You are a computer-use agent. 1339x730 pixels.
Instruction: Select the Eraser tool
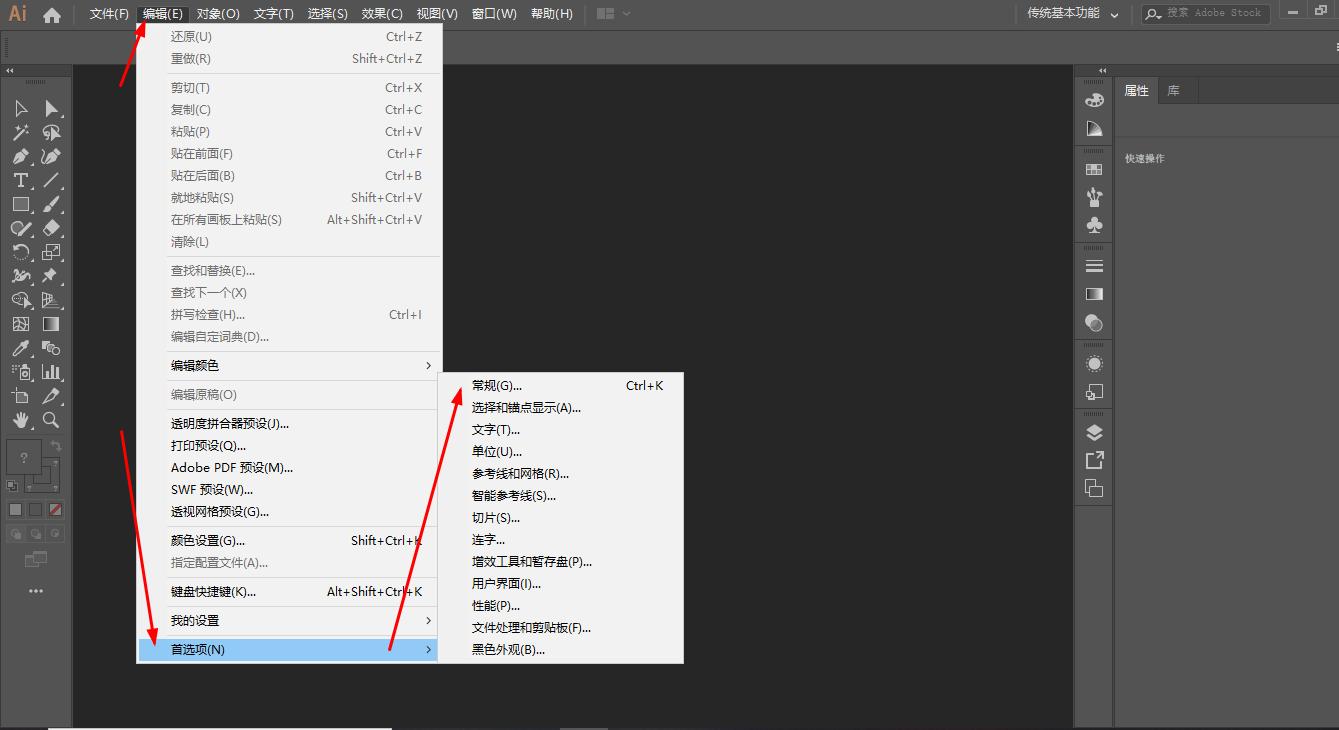(51, 228)
